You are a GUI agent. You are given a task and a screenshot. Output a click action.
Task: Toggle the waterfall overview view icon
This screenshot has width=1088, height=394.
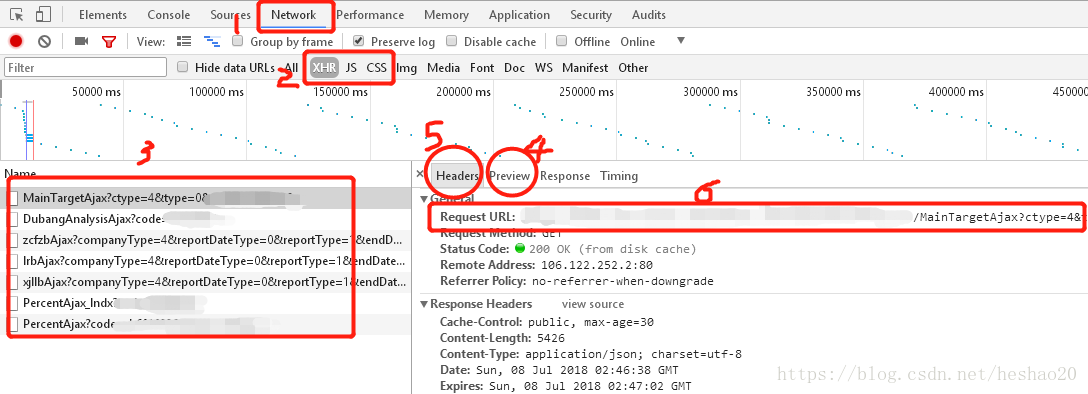pyautogui.click(x=212, y=42)
